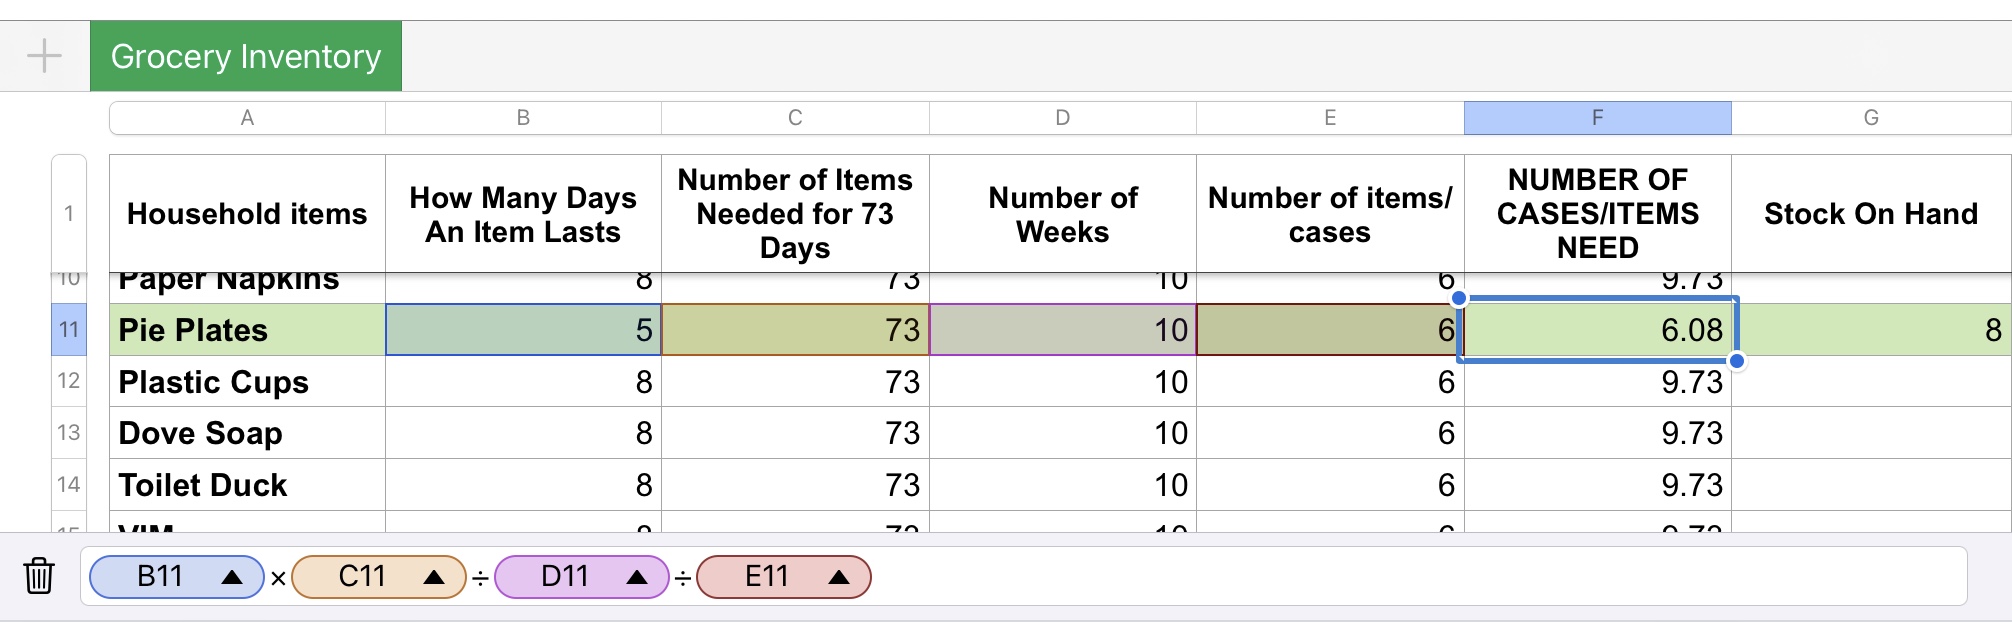Click the Toilet Duck cell

coord(247,485)
